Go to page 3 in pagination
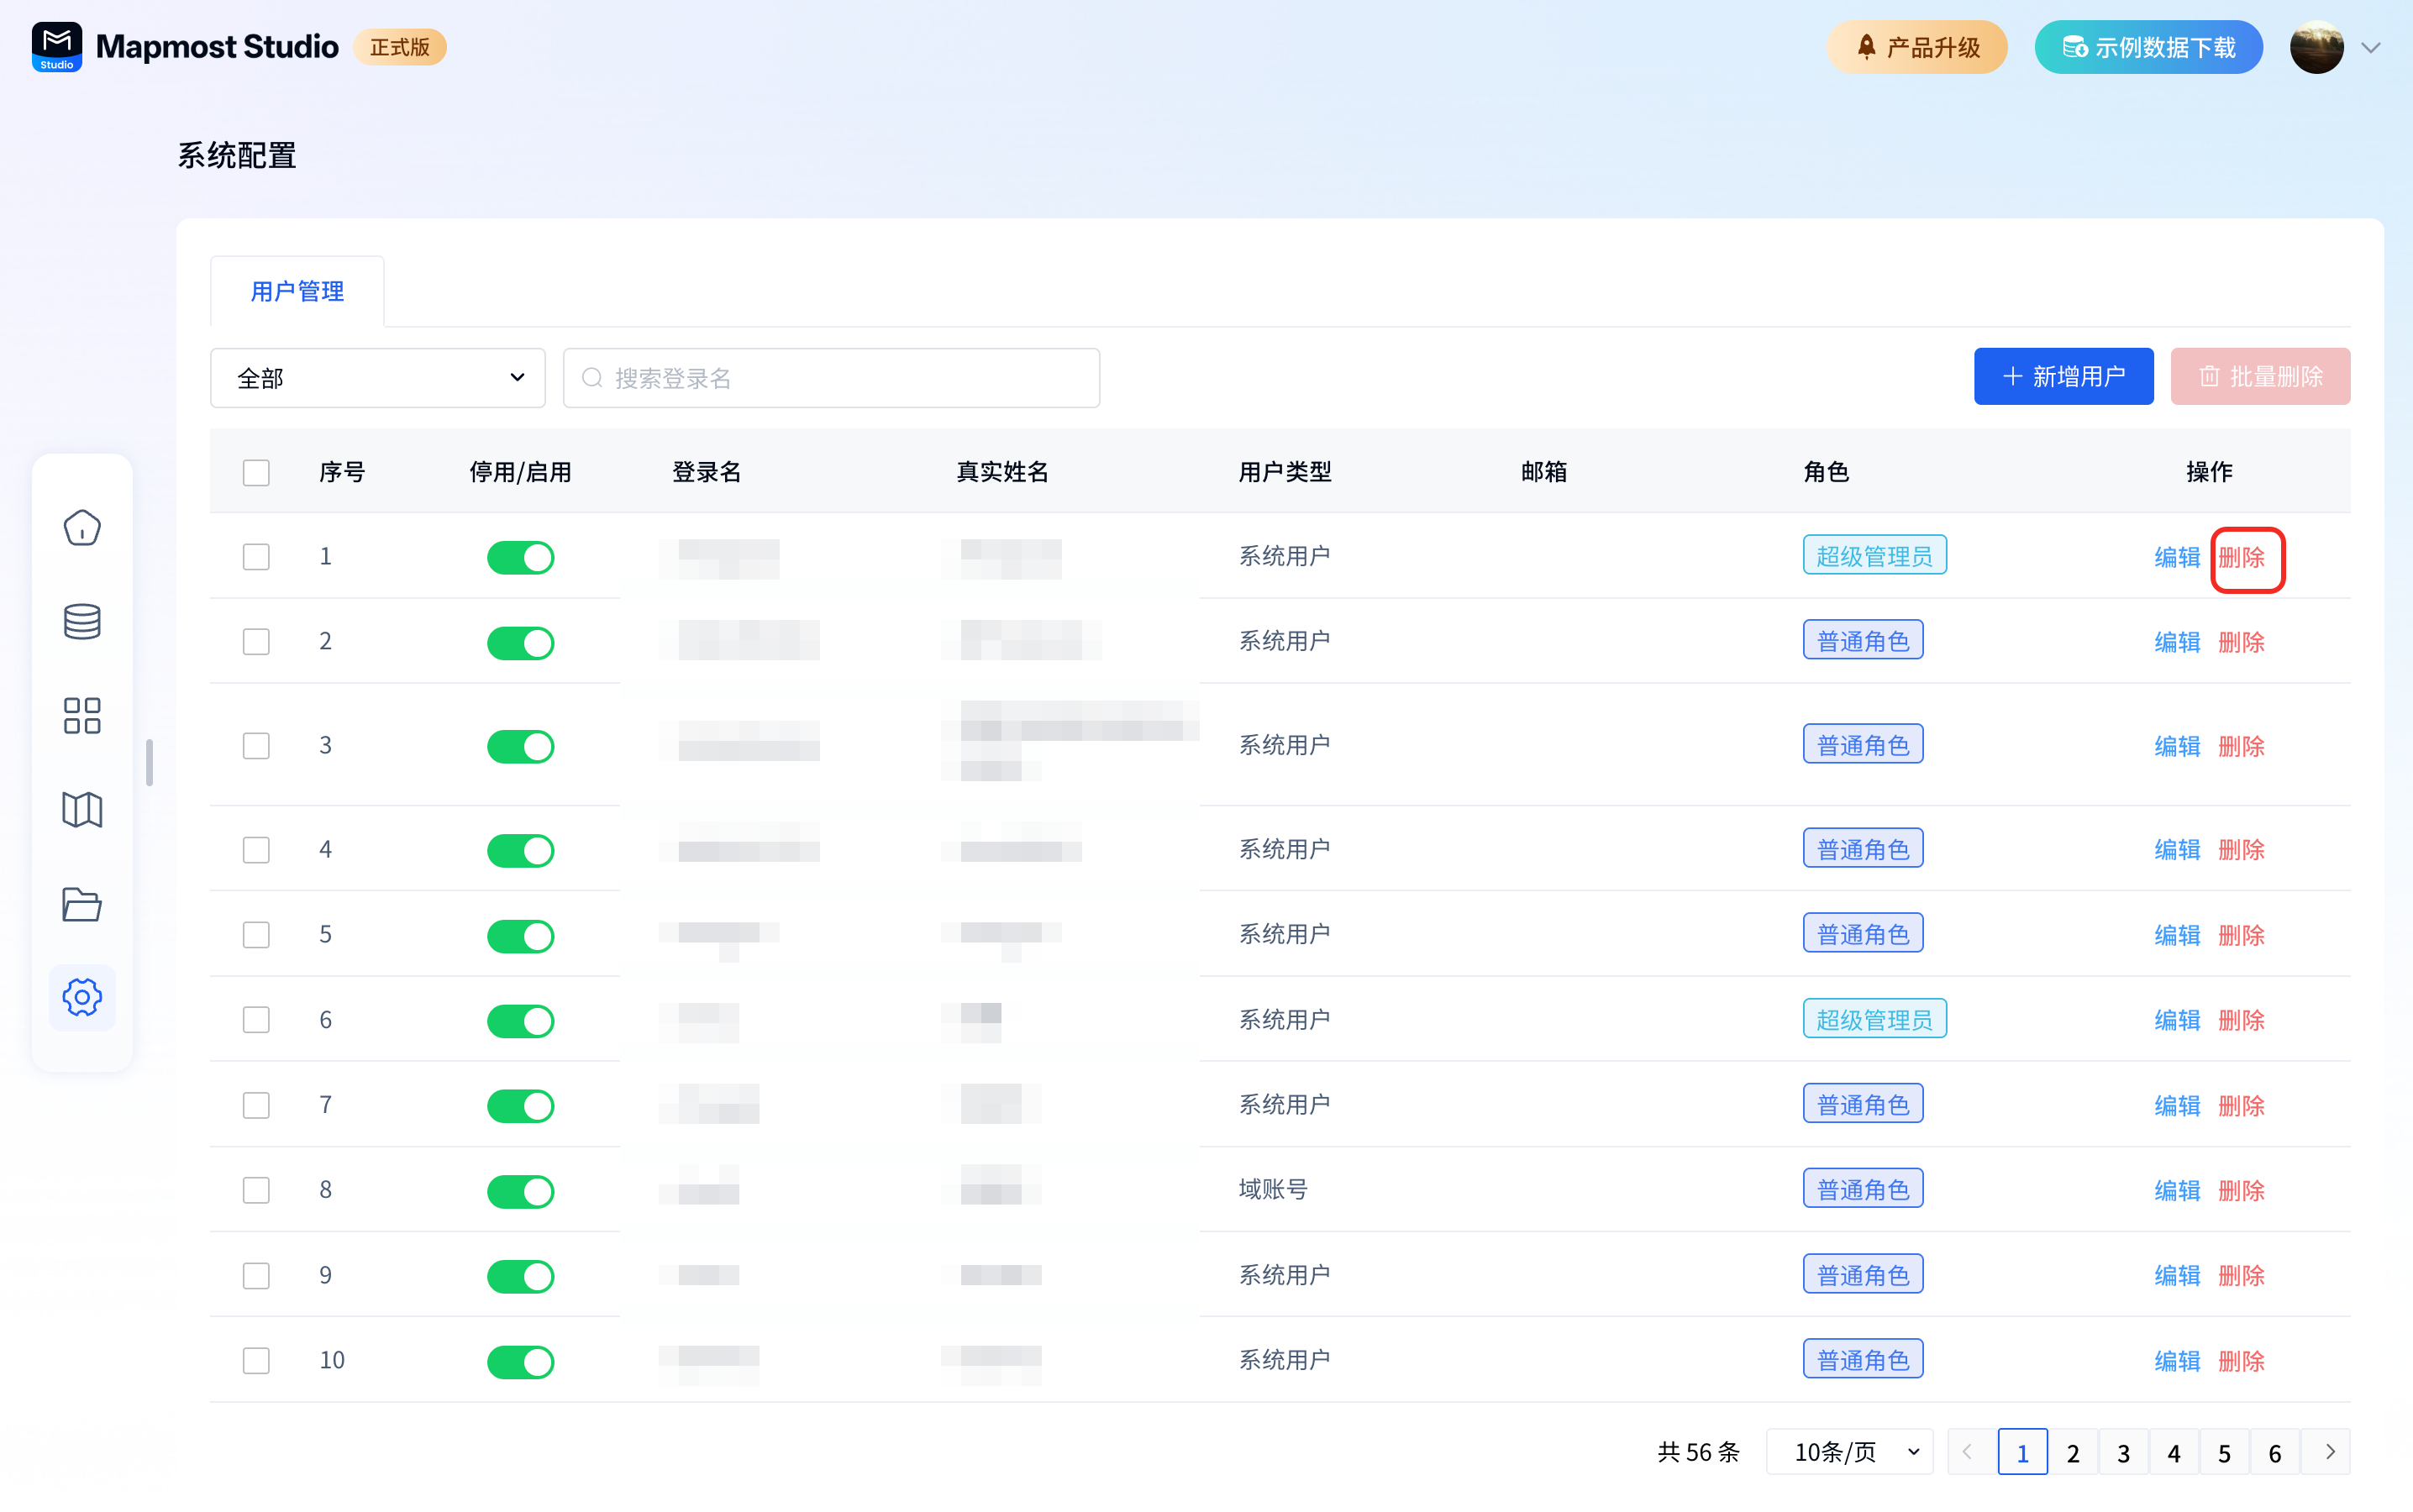This screenshot has width=2413, height=1512. coord(2123,1452)
